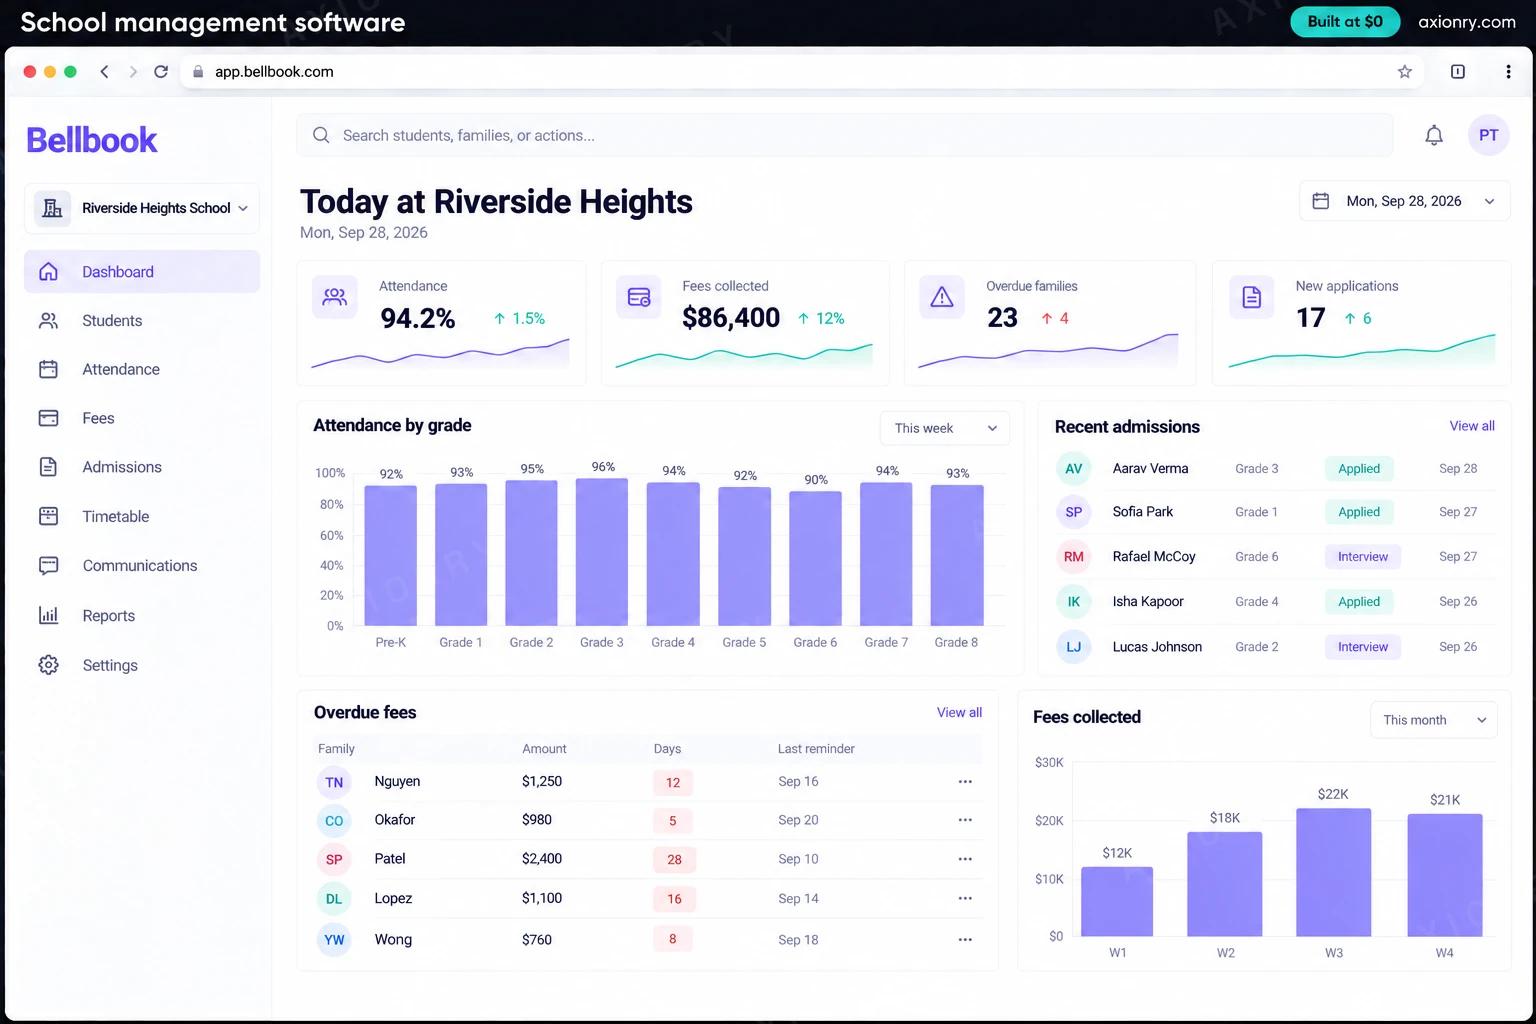Click the IK avatar for Isha Kapoor
This screenshot has width=1536, height=1024.
click(1073, 601)
